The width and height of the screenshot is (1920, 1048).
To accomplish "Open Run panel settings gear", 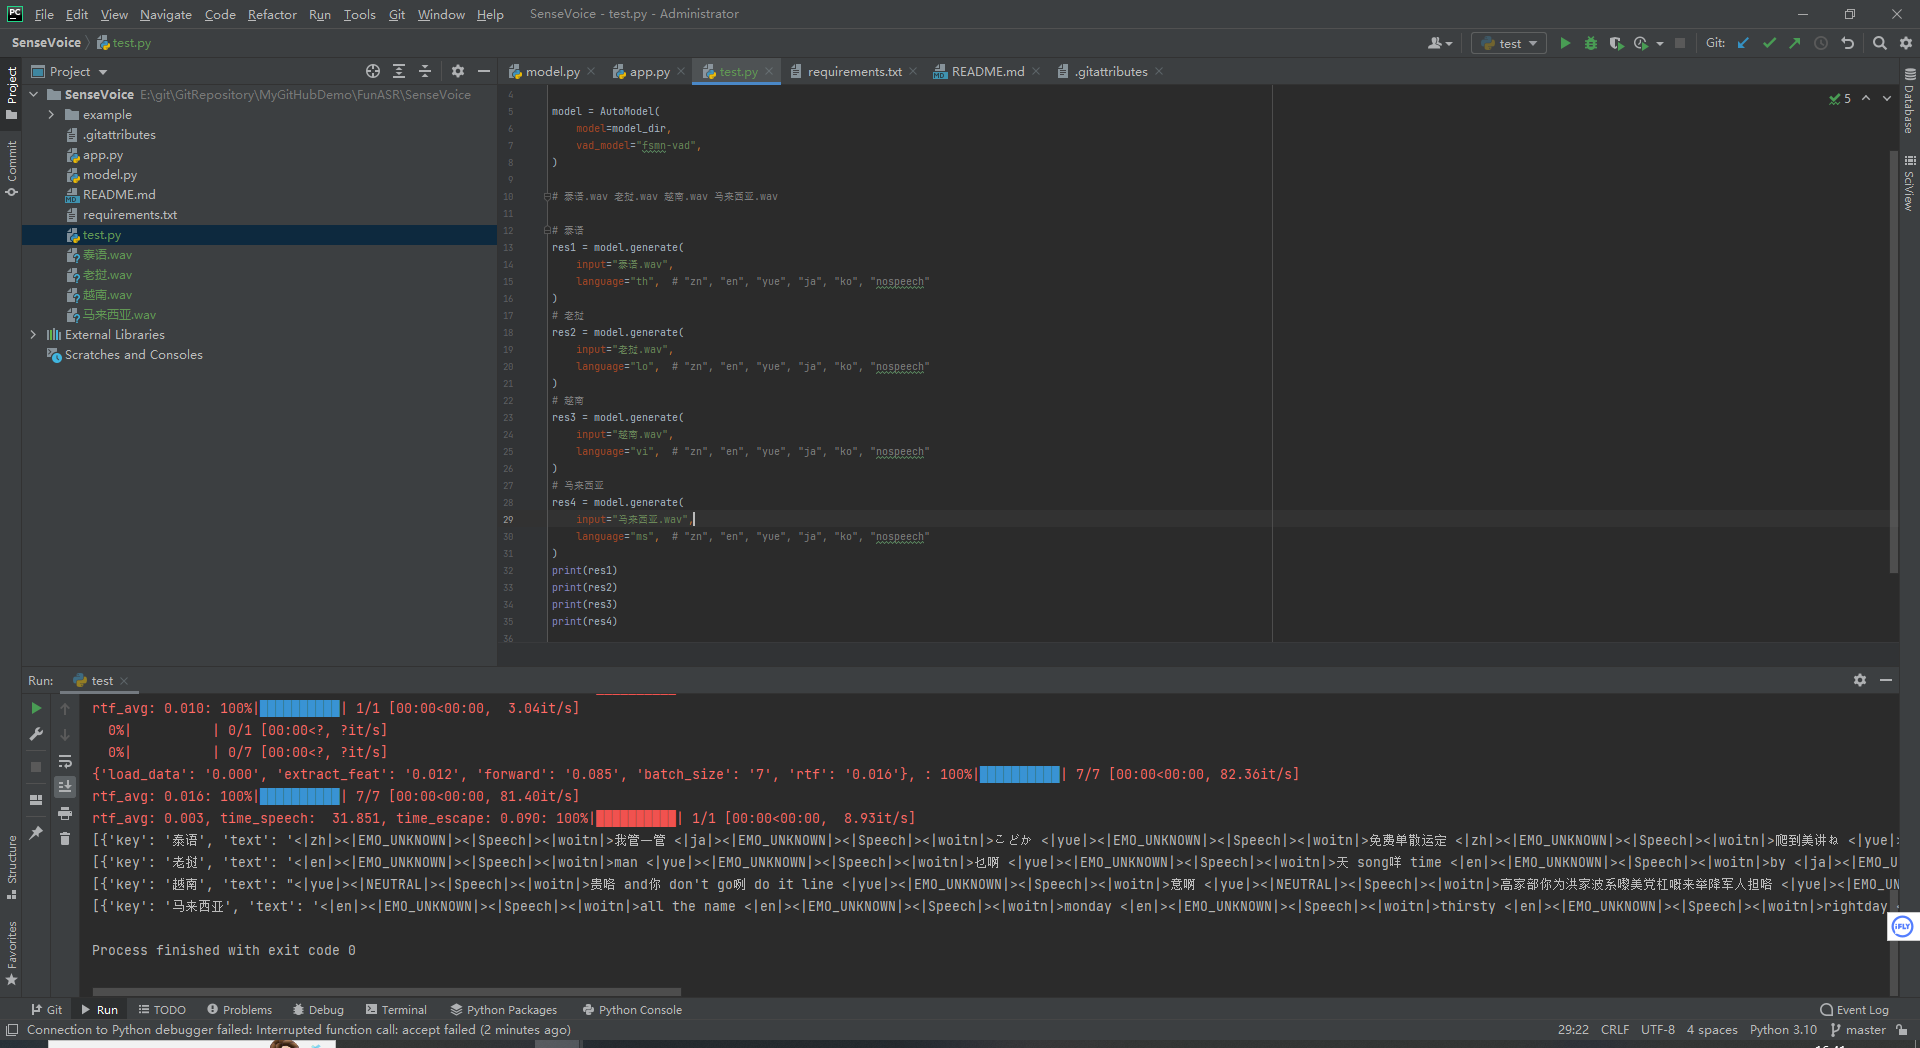I will coord(1860,680).
